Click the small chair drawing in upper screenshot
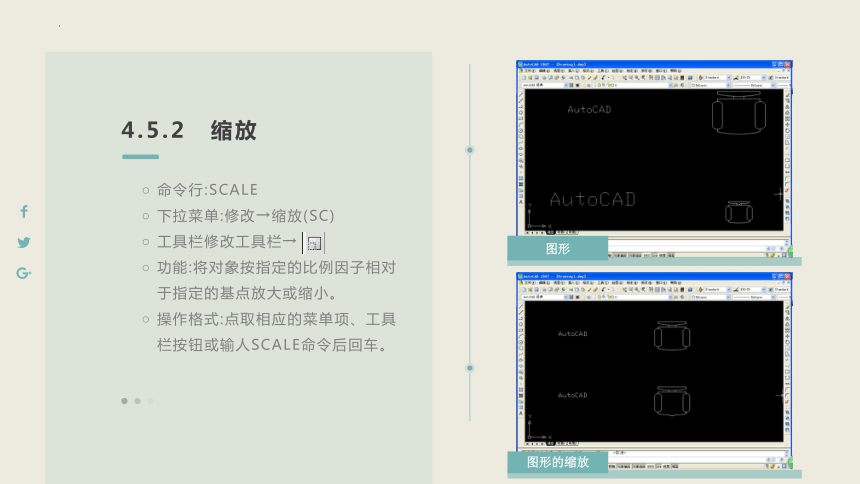Viewport: 860px width, 484px height. [x=739, y=212]
